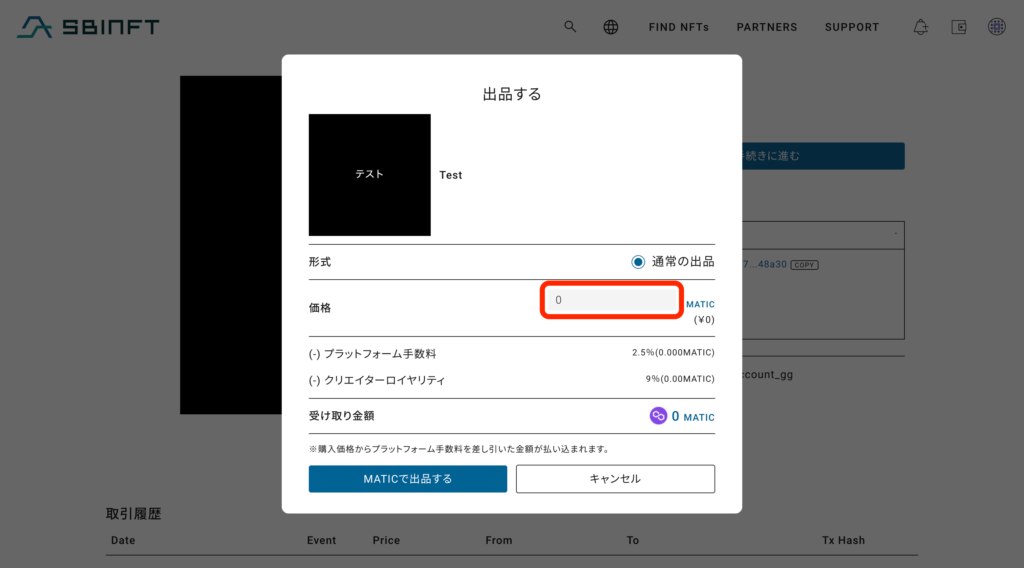The image size is (1024, 568).
Task: Click the "Test" NFT name
Action: [x=451, y=175]
